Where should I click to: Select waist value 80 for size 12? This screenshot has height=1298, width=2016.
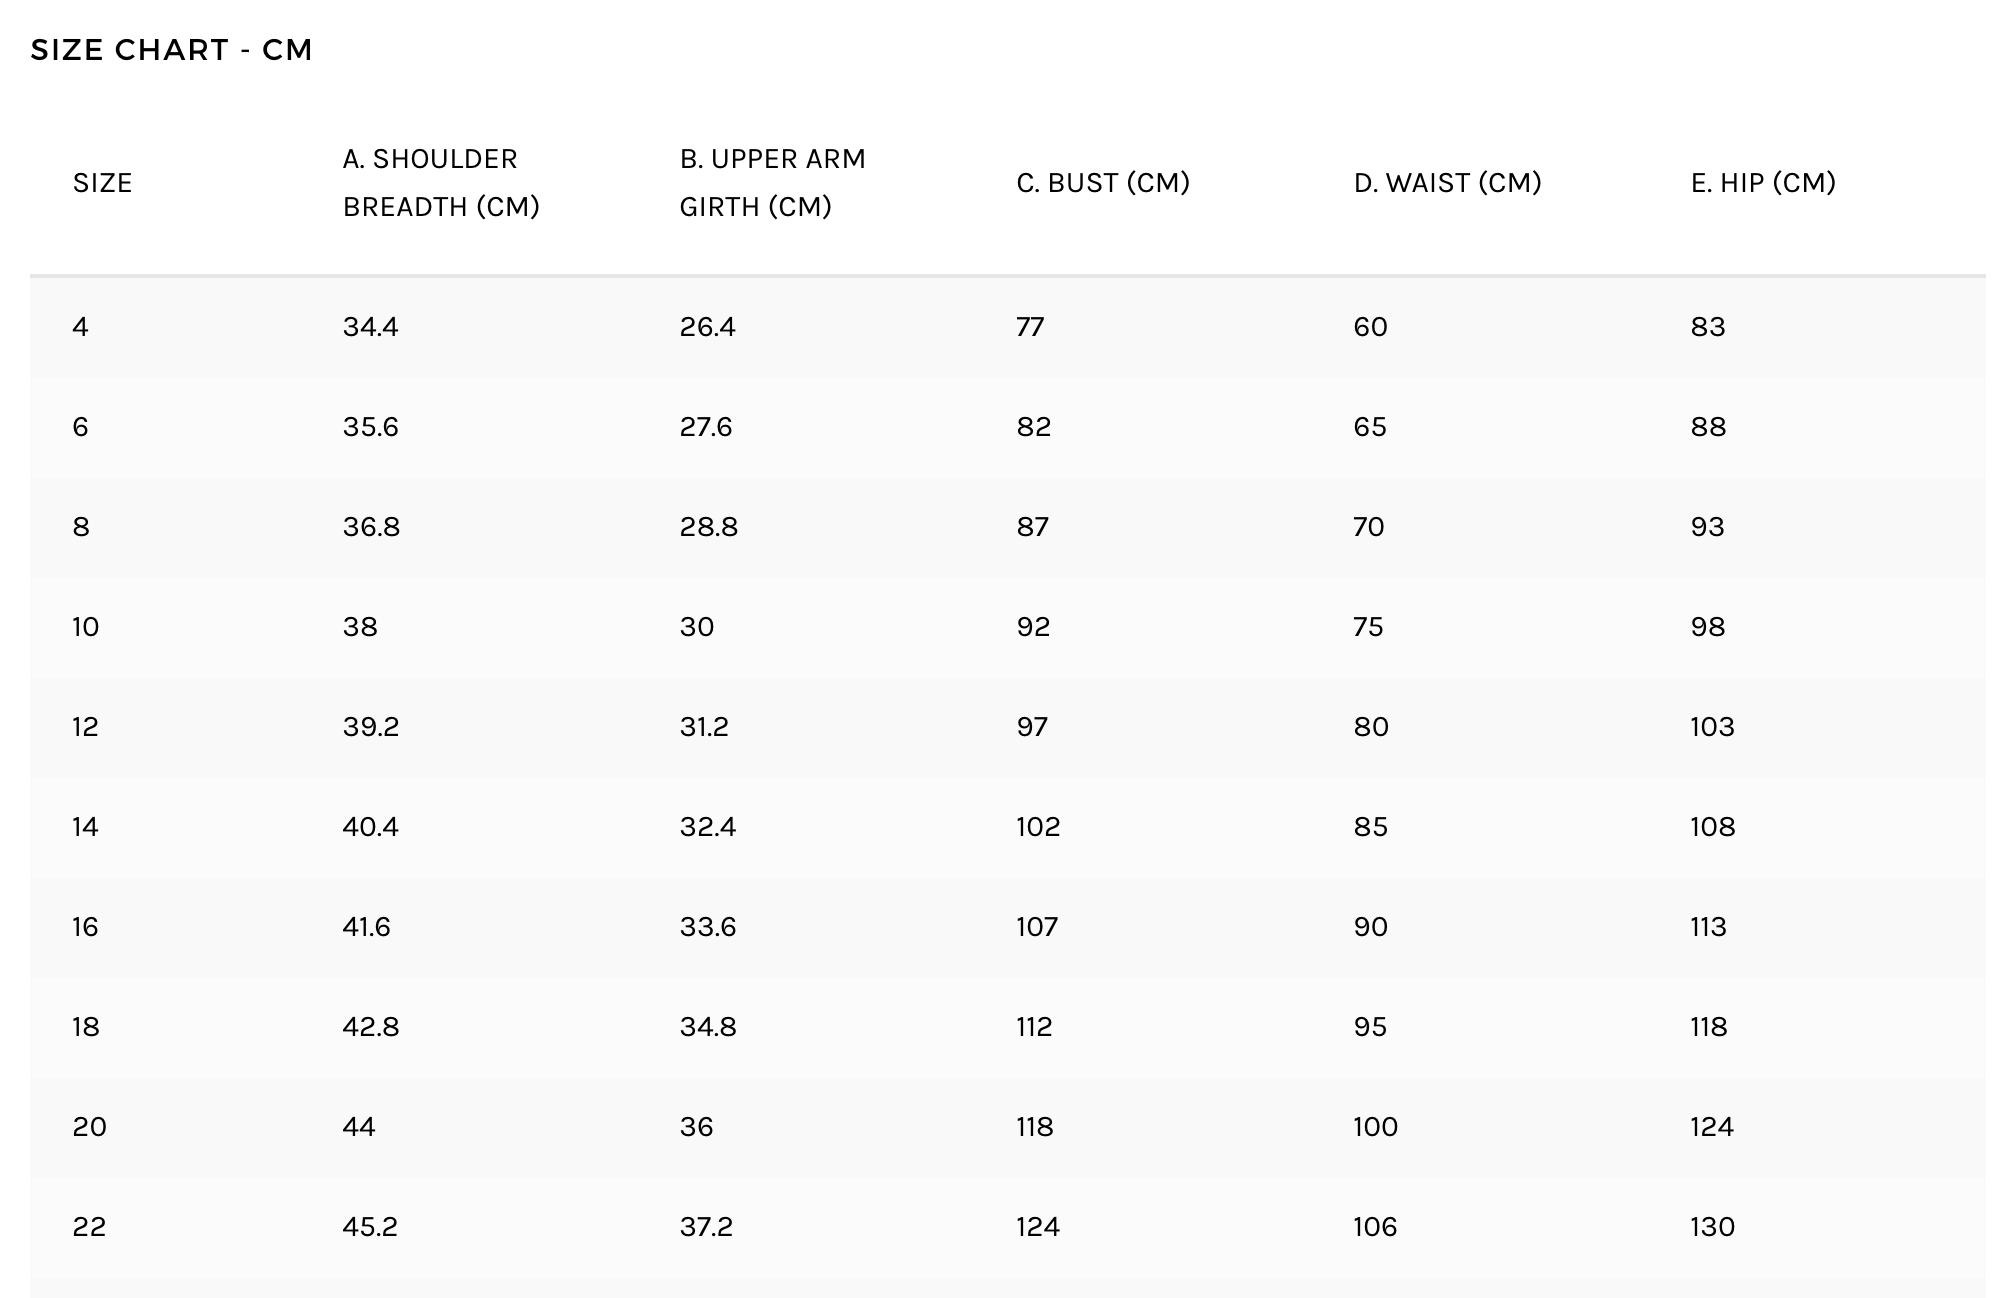[x=1371, y=727]
